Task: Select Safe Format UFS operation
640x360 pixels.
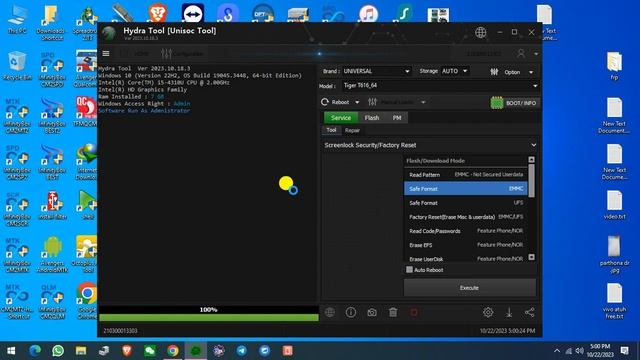Action: (466, 203)
